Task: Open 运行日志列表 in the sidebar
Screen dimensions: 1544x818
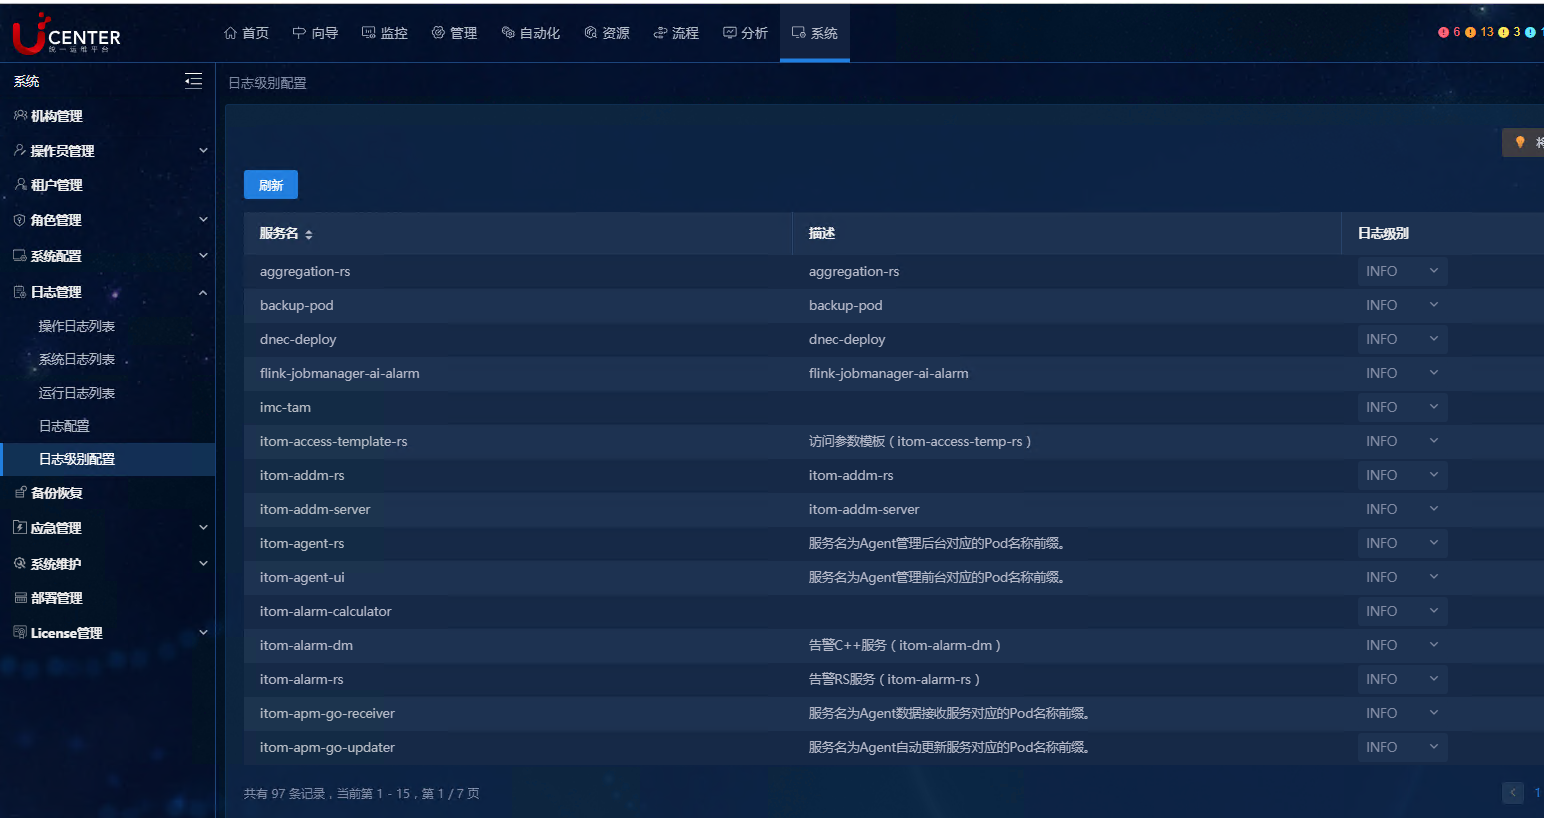Action: (x=77, y=393)
